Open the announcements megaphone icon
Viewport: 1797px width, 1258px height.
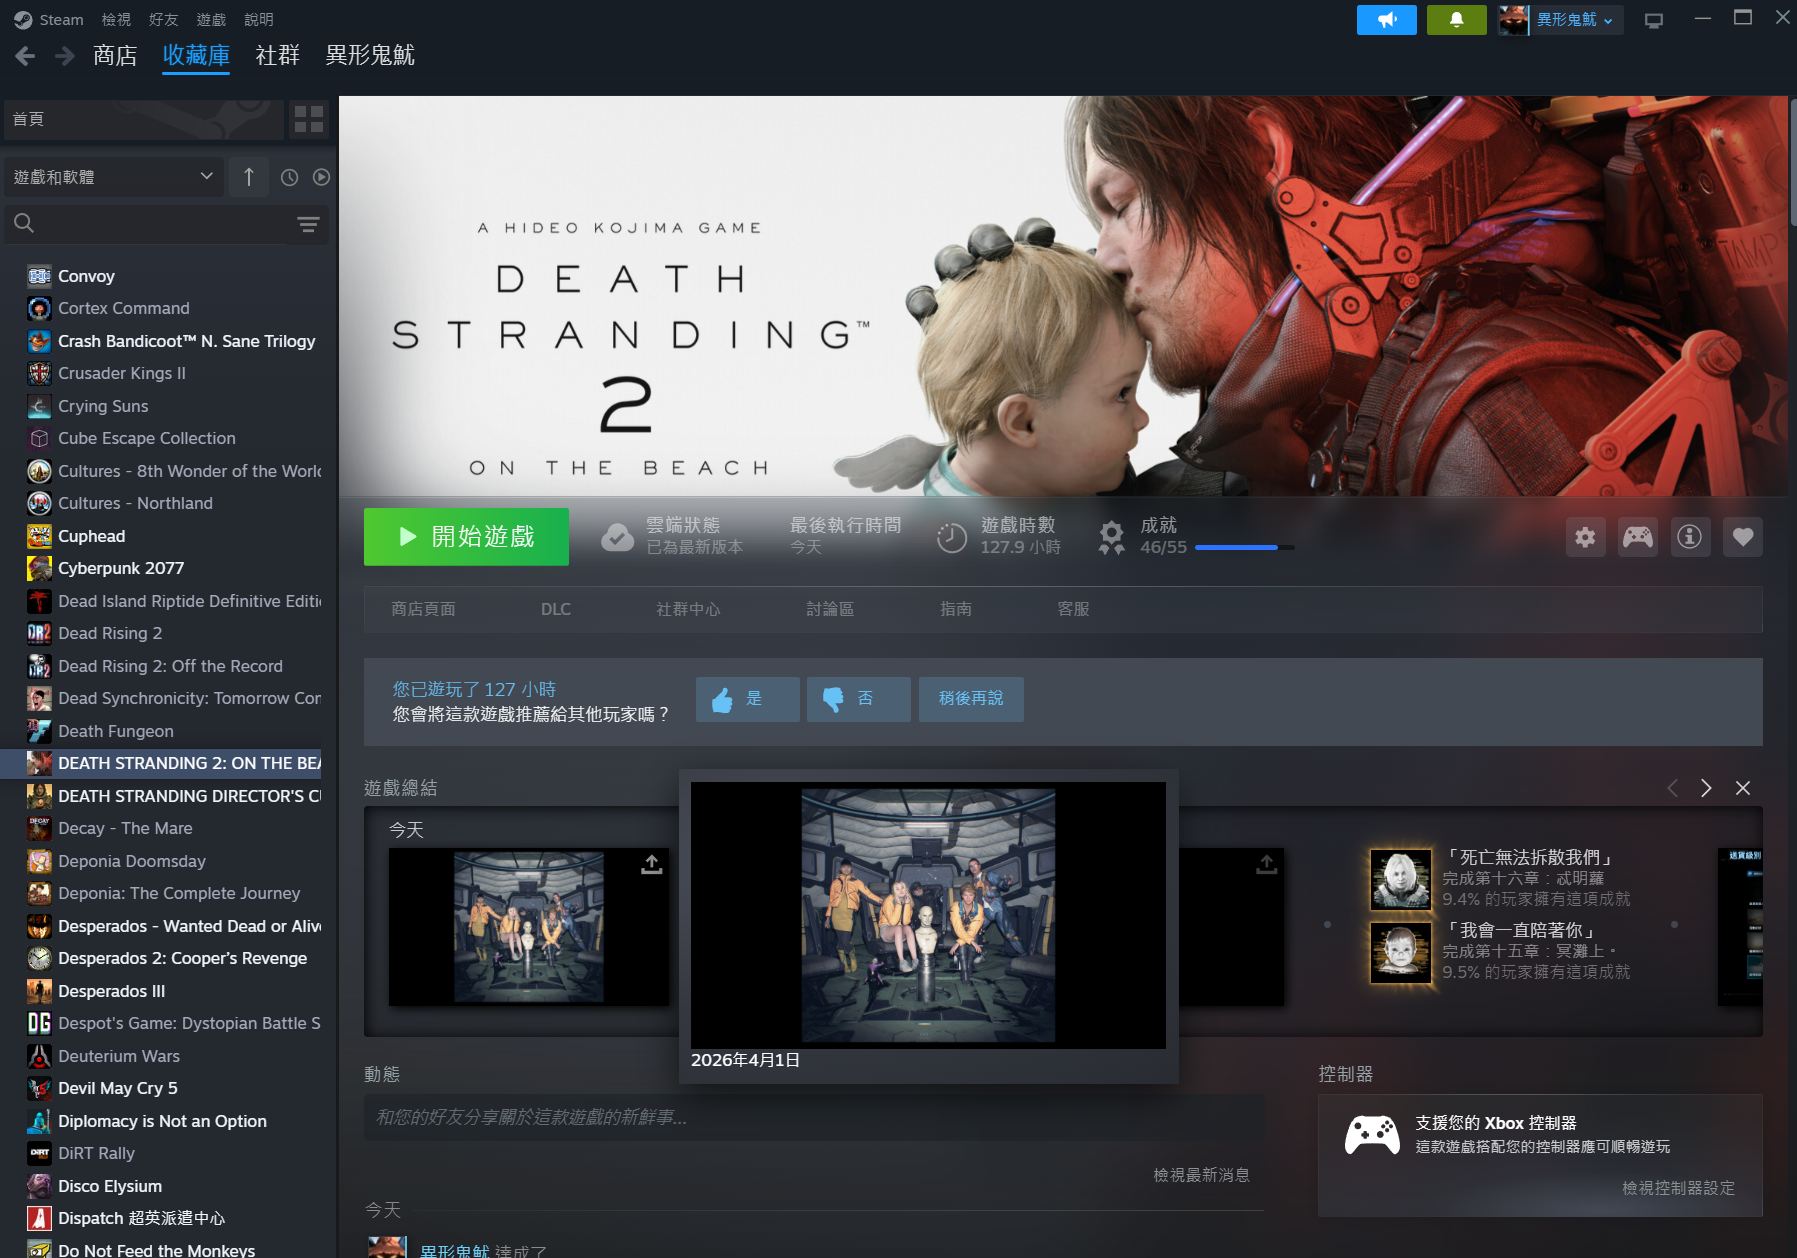1386,20
